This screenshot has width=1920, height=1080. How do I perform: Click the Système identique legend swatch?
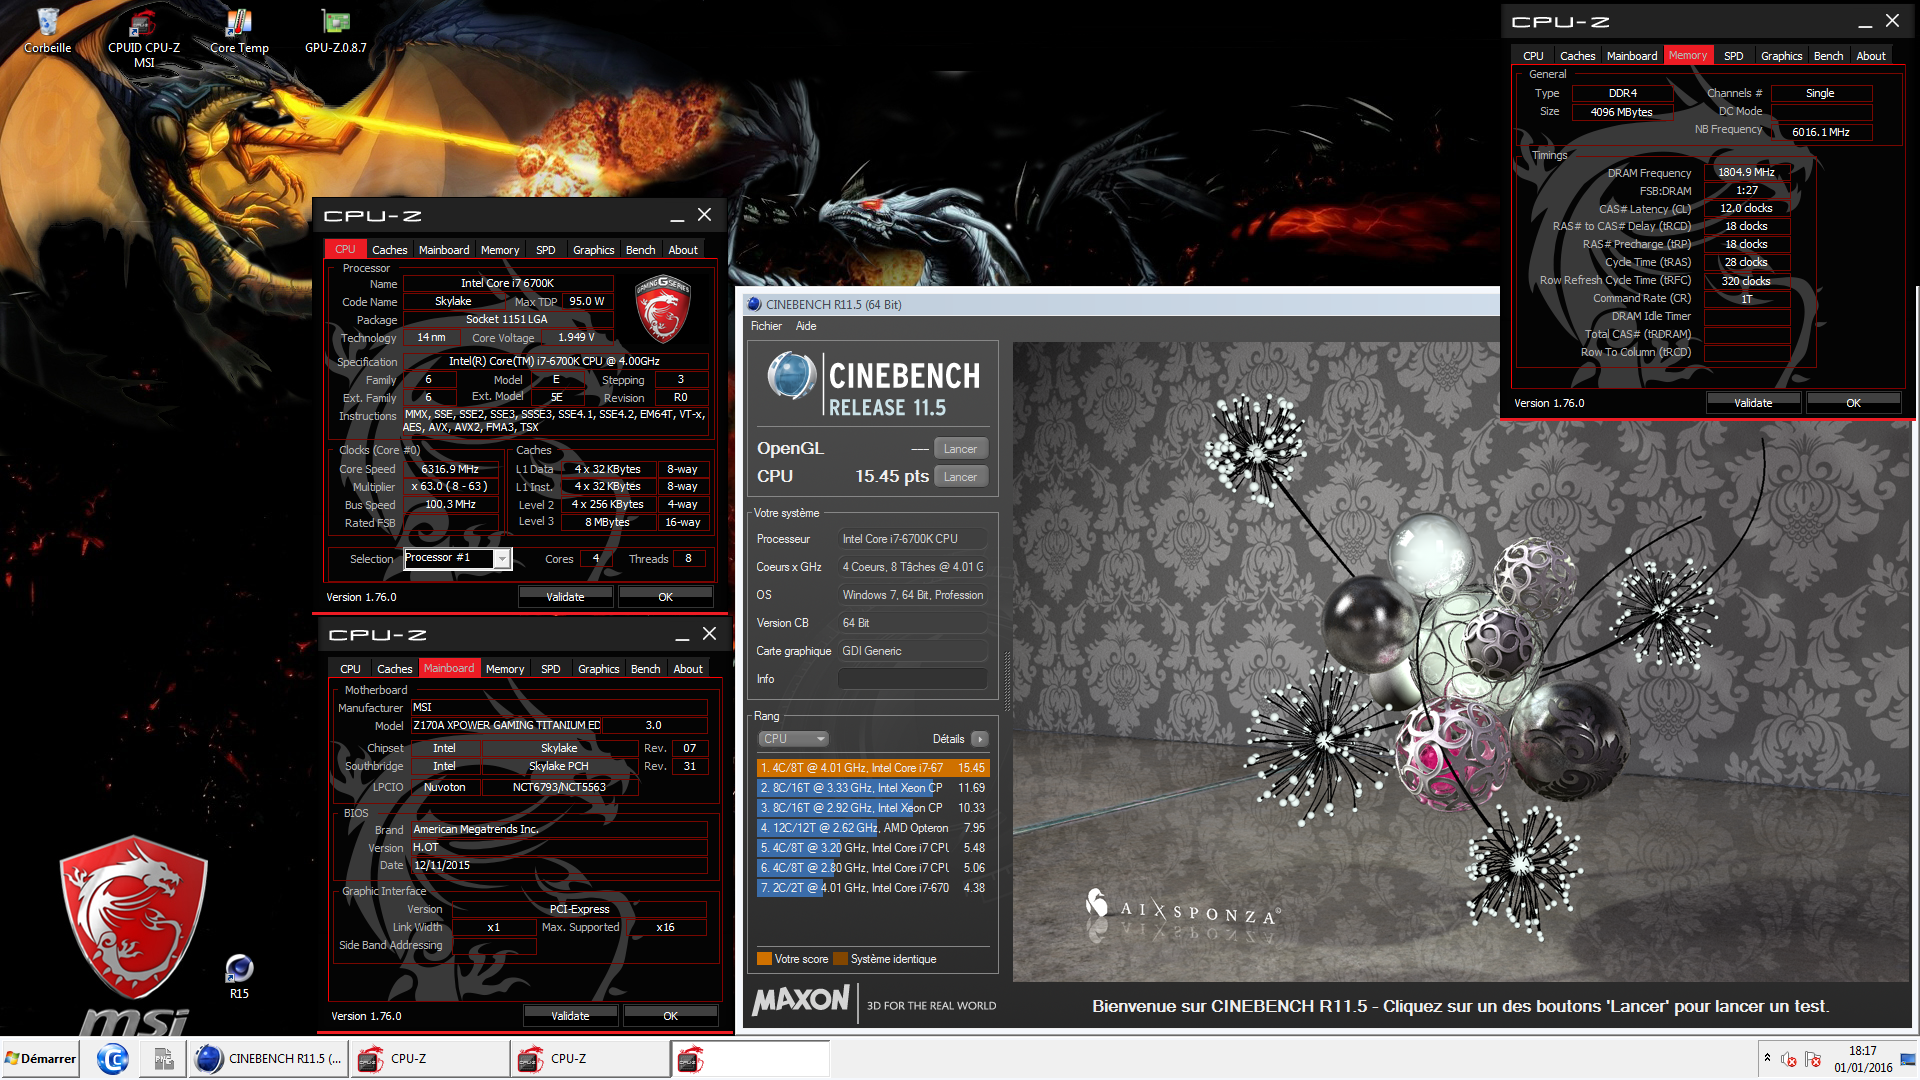click(x=840, y=959)
